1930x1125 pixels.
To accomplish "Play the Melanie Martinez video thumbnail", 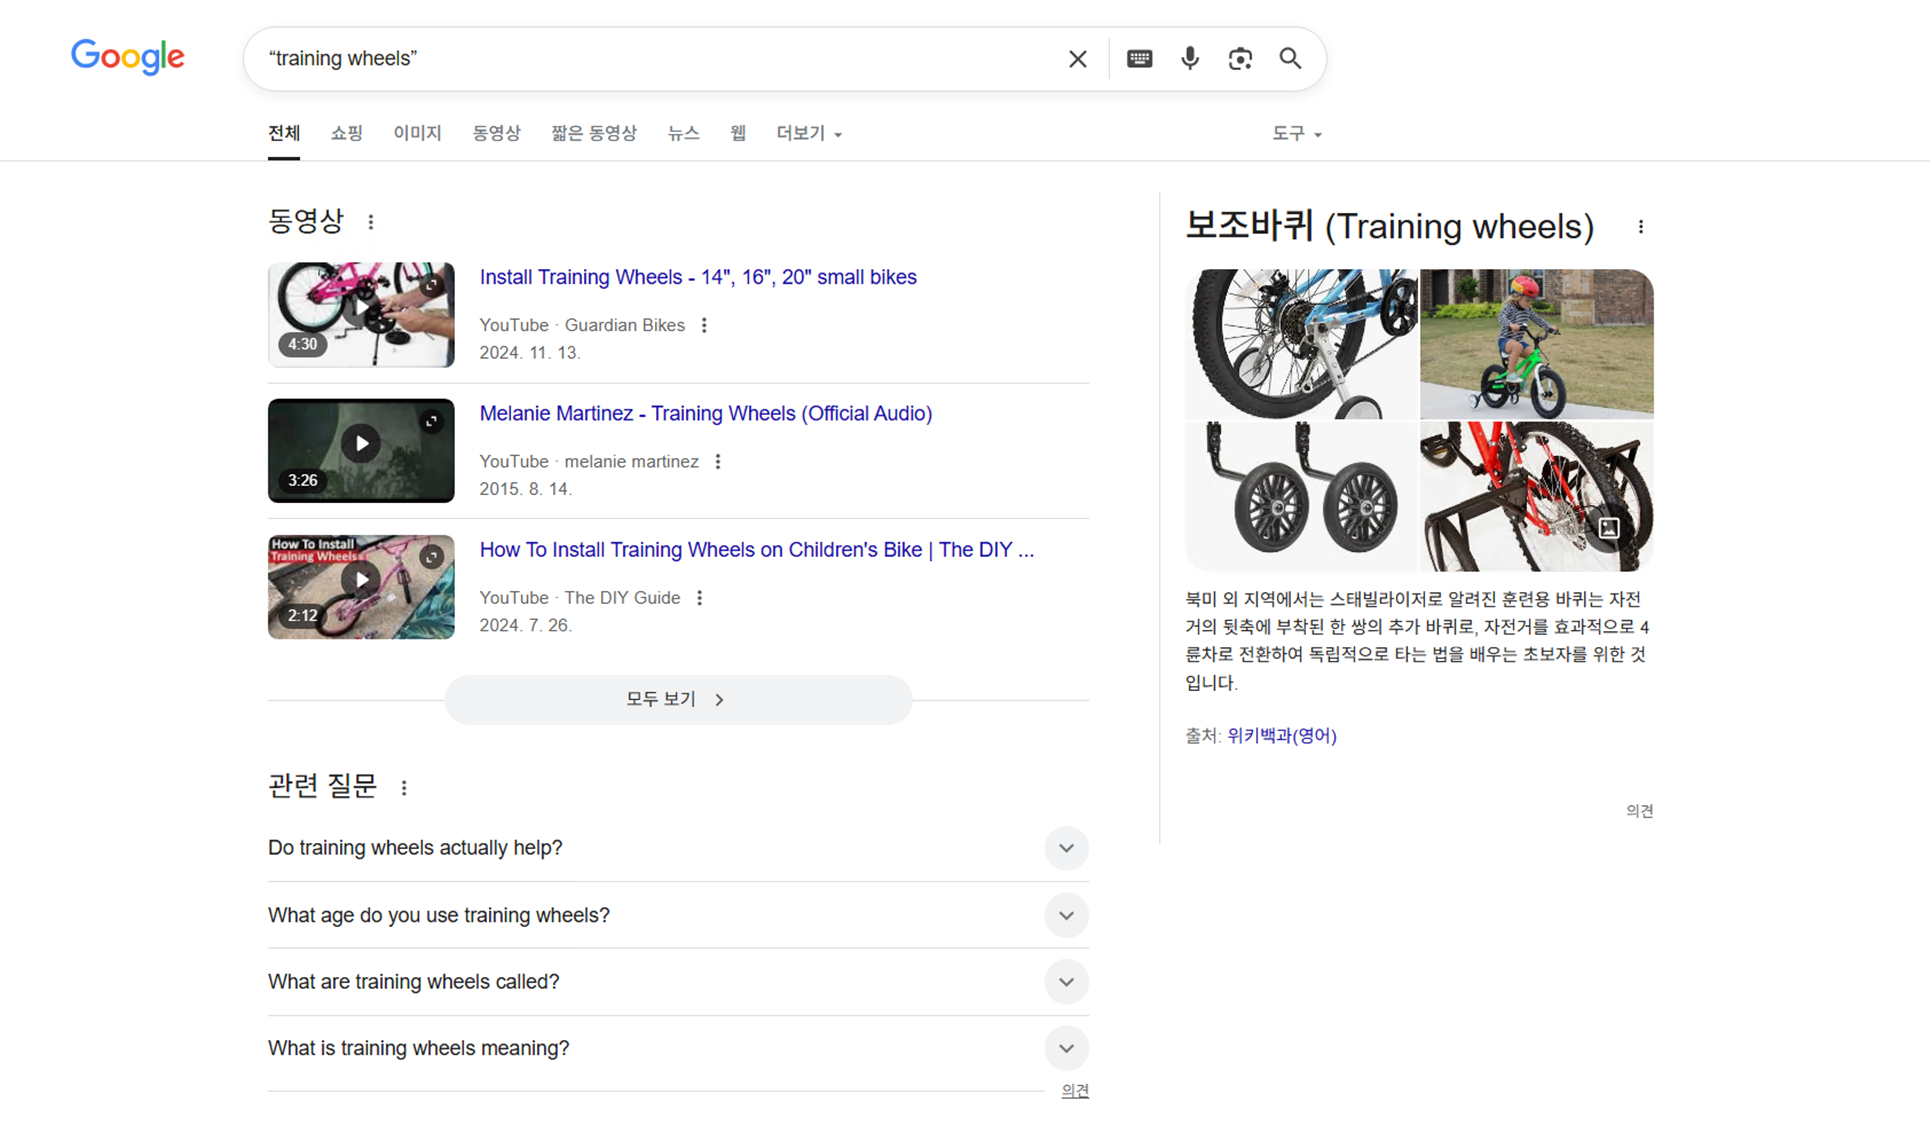I will 361,445.
